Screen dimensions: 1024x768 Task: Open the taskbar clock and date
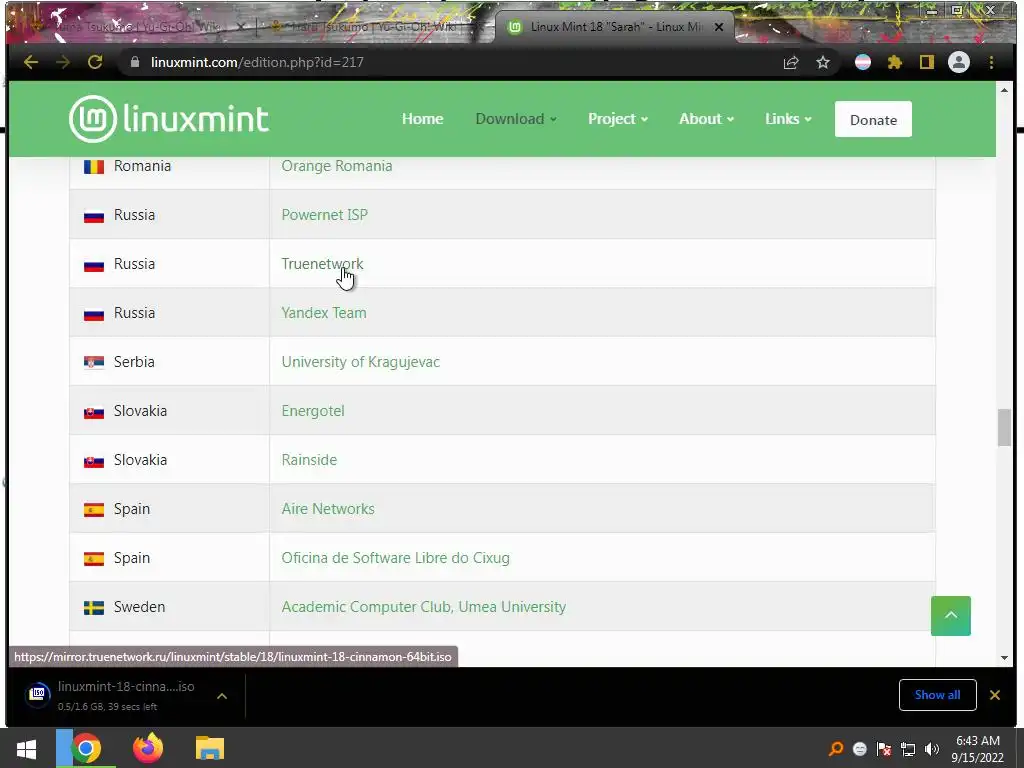[977, 749]
